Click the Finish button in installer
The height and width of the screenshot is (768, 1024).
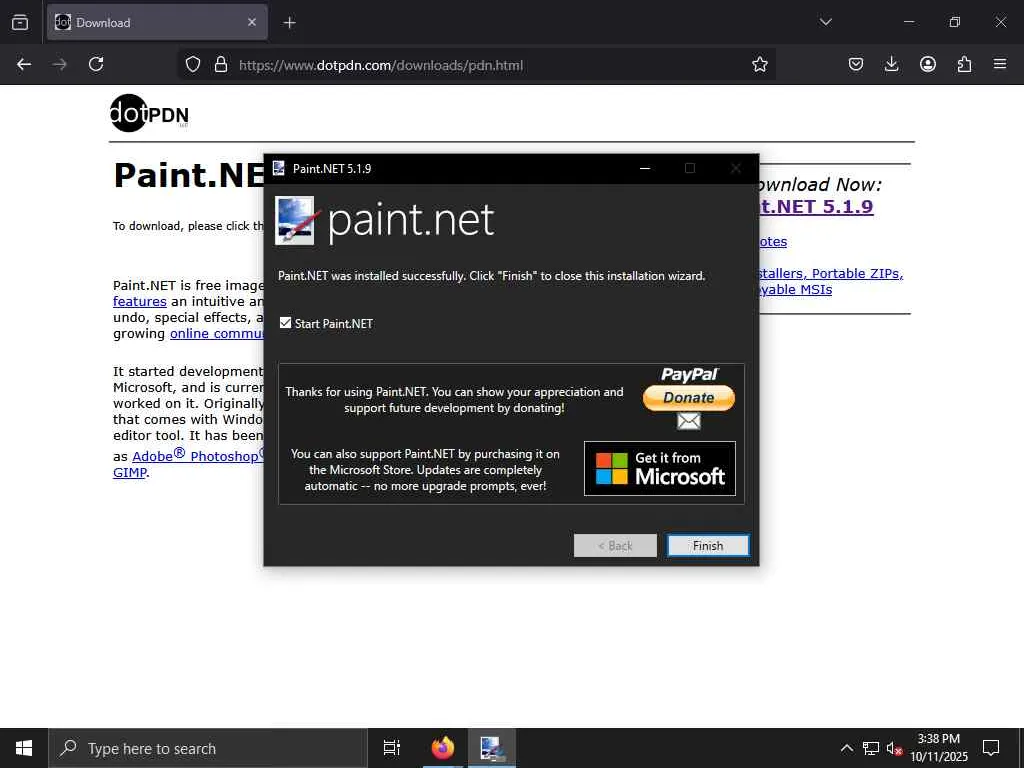tap(708, 545)
